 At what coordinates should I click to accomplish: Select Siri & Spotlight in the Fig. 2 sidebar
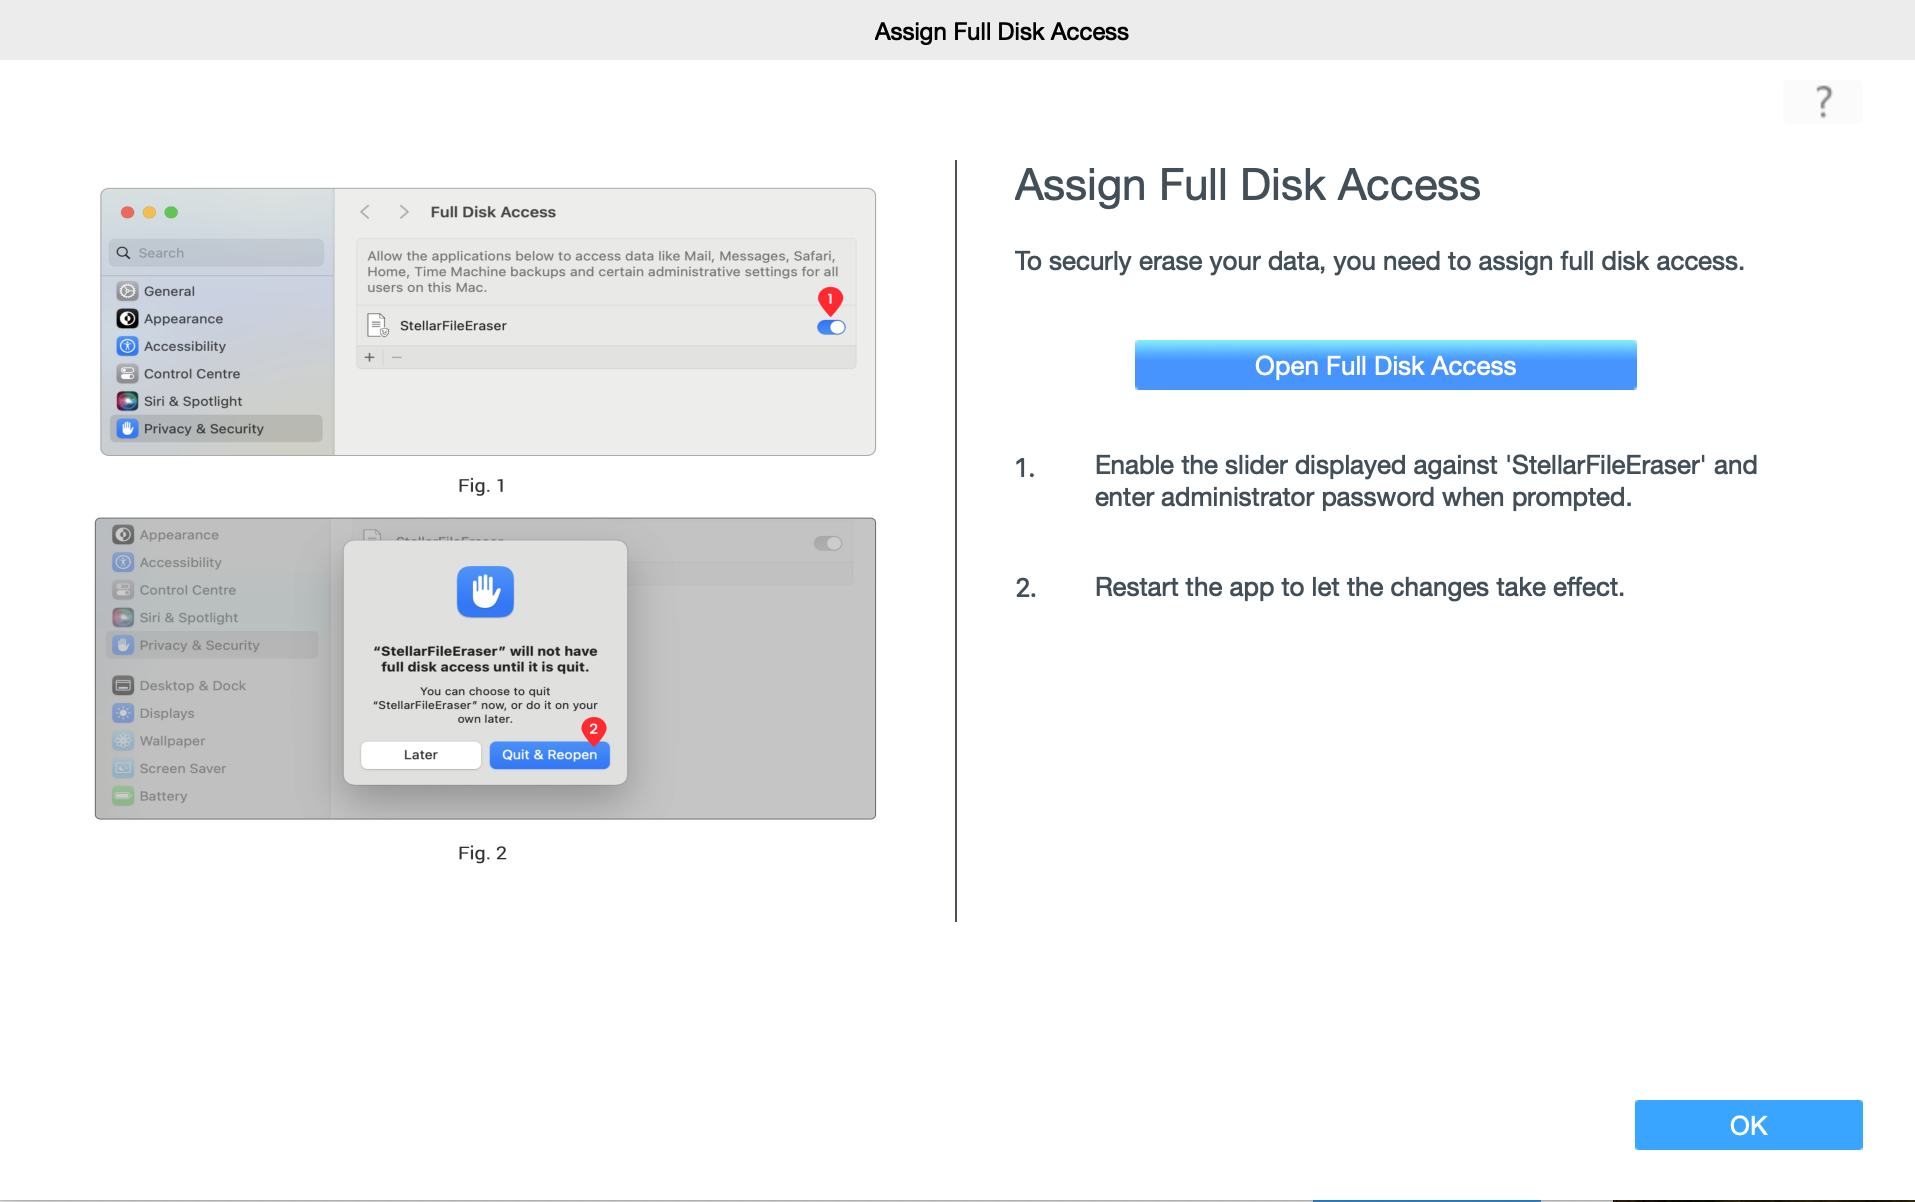[x=212, y=617]
